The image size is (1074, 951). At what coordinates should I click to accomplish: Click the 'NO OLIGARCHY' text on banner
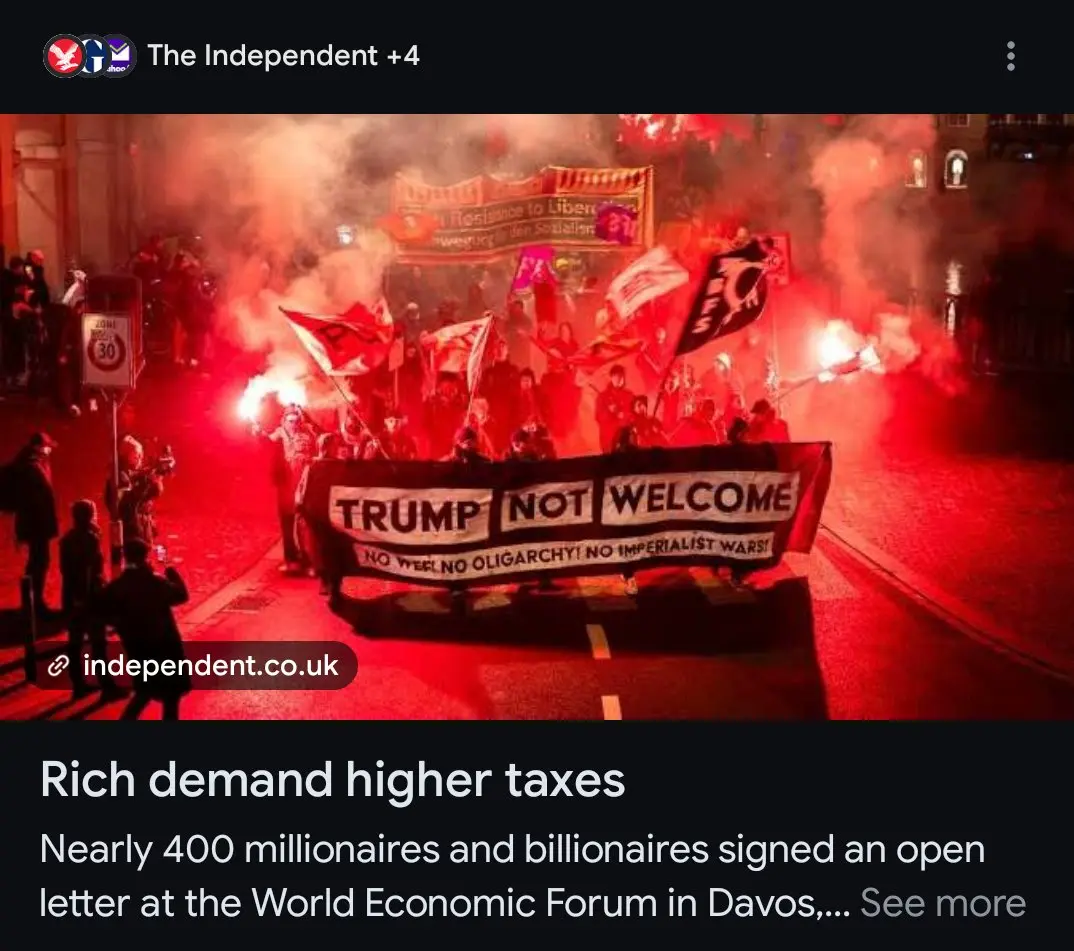click(510, 562)
